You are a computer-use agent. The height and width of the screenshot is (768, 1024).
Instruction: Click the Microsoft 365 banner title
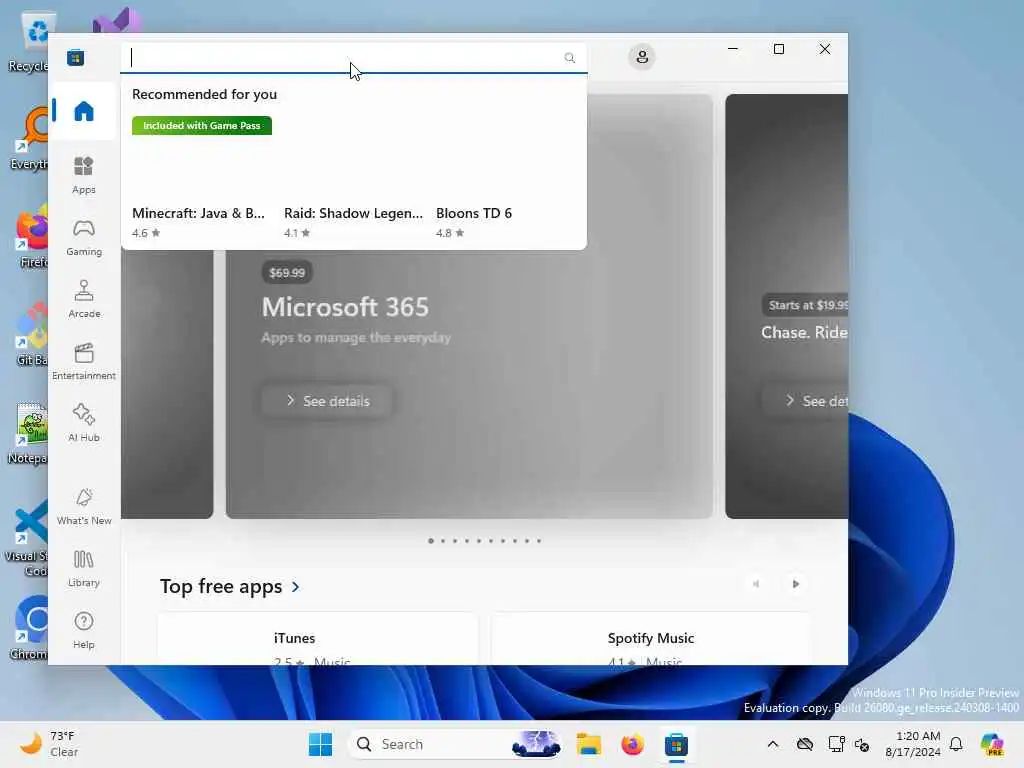(x=345, y=307)
